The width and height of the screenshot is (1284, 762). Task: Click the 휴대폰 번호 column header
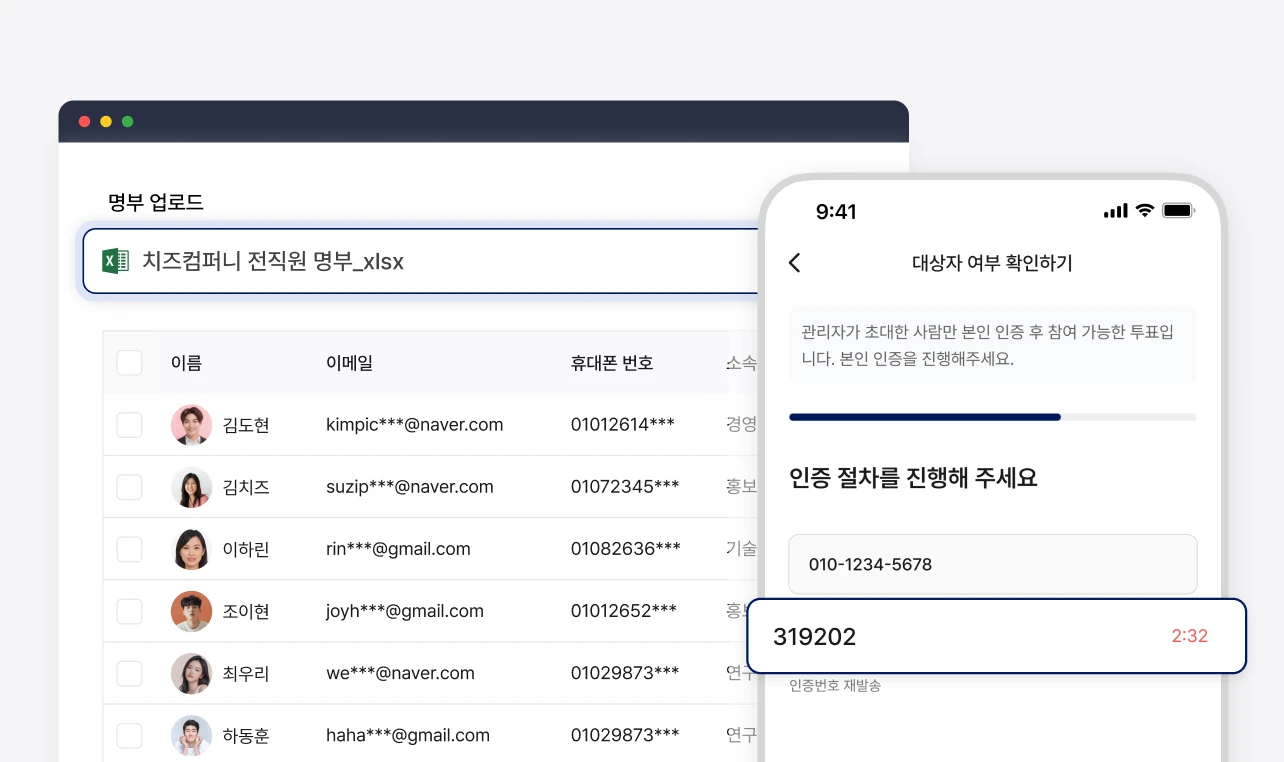(x=611, y=363)
